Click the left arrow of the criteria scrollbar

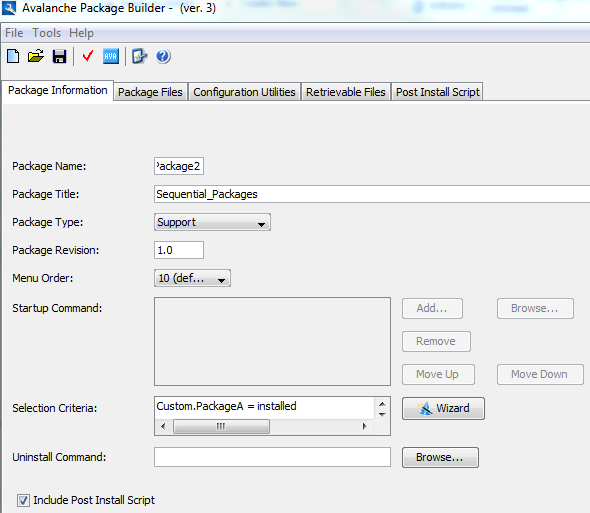[x=163, y=426]
